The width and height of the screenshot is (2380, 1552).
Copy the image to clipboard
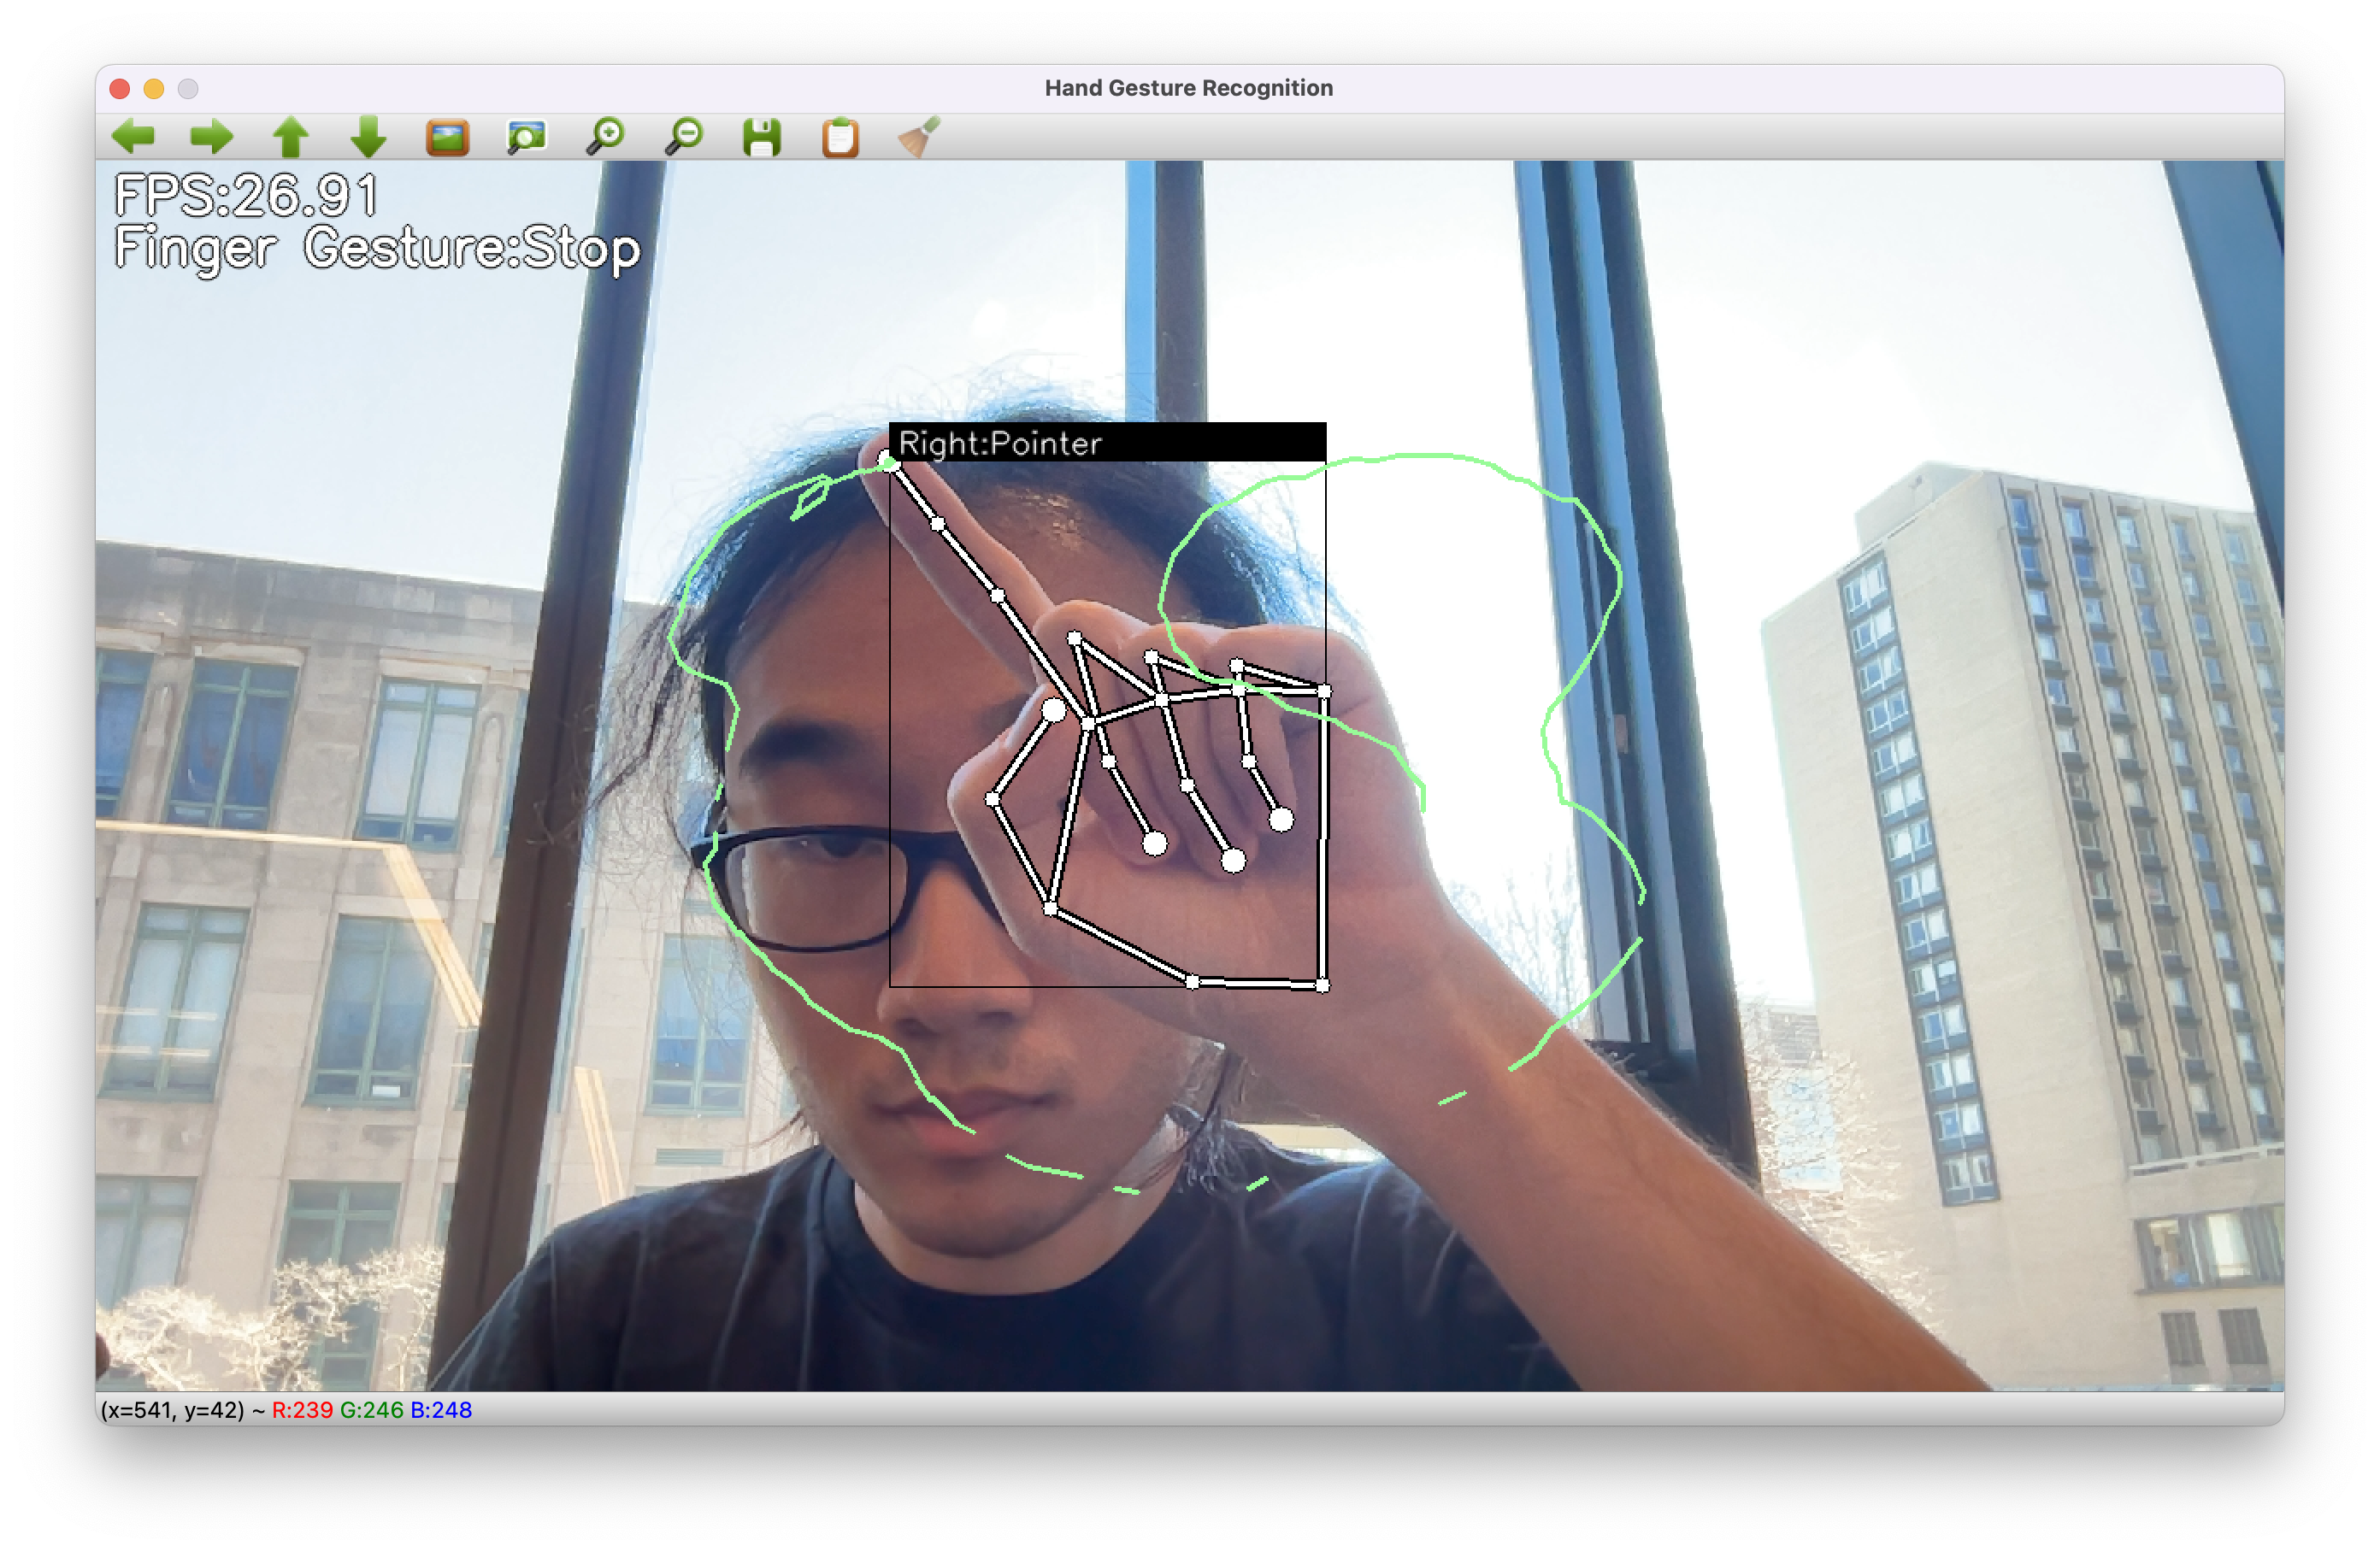pos(840,136)
